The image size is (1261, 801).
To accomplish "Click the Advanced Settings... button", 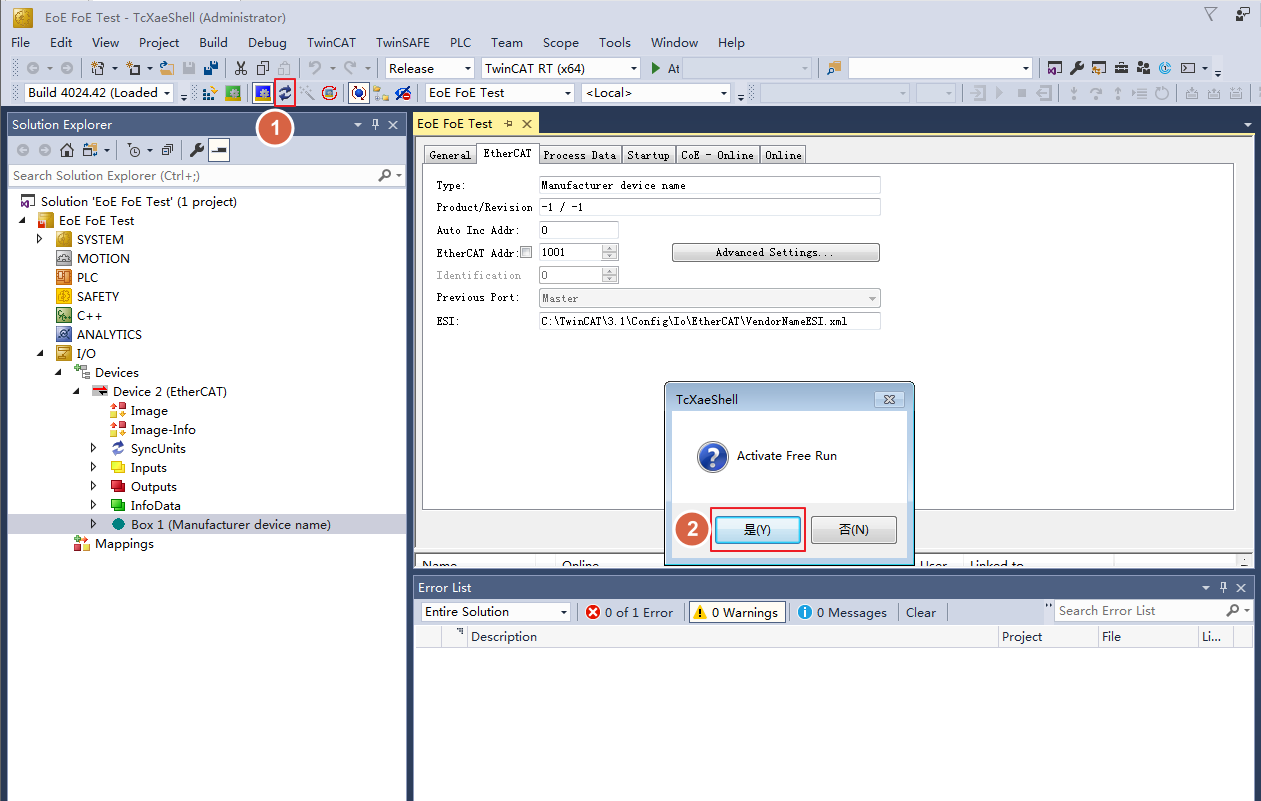I will [775, 253].
